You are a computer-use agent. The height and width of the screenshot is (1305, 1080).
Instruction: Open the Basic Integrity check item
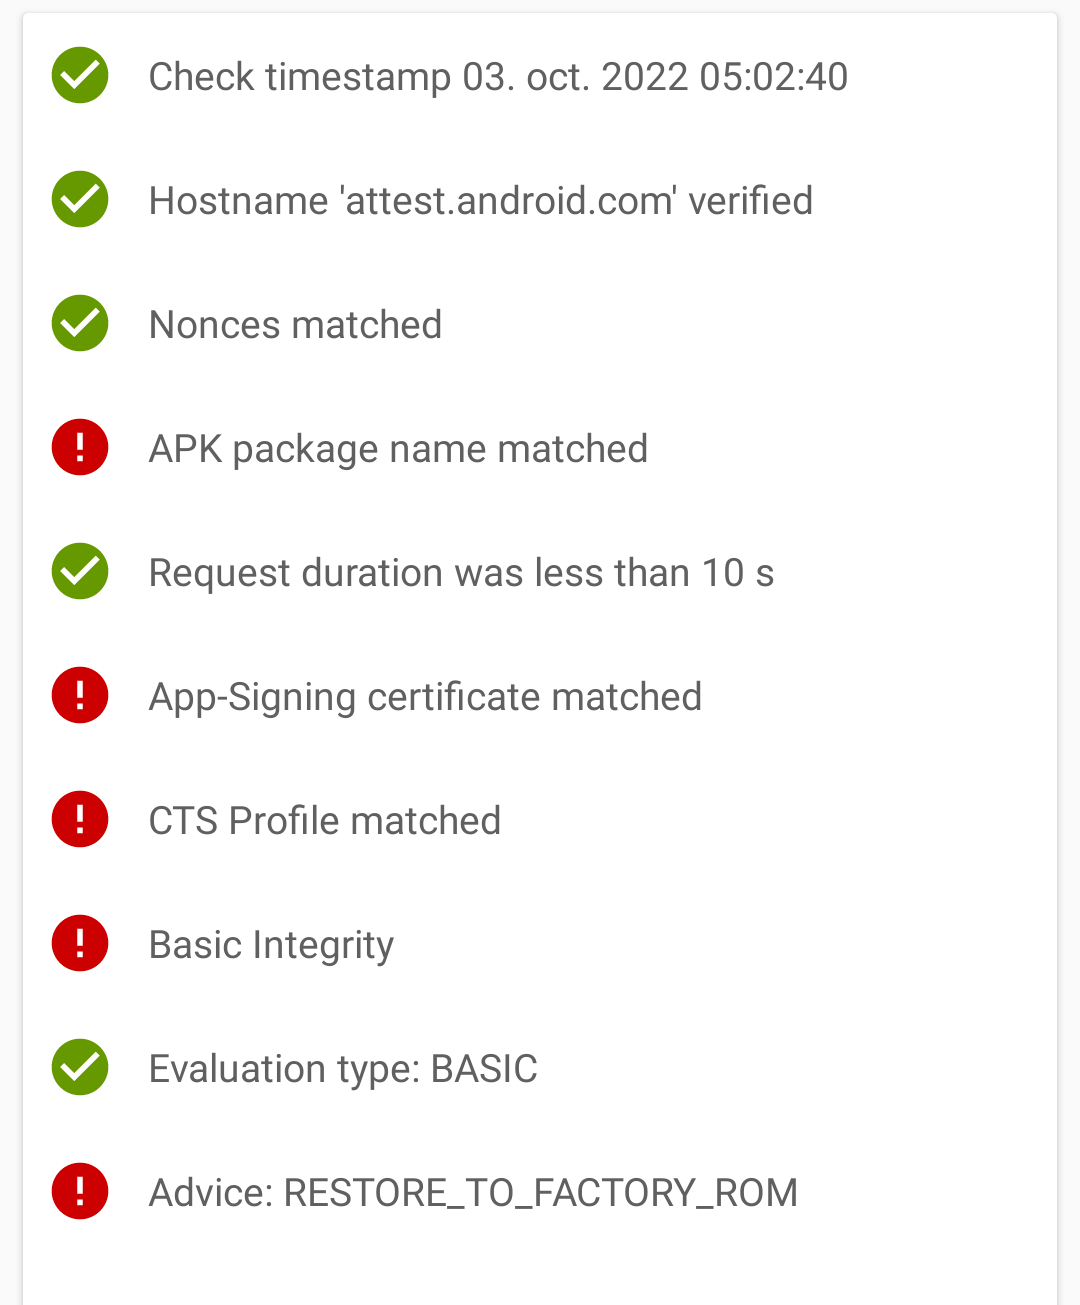click(x=271, y=943)
